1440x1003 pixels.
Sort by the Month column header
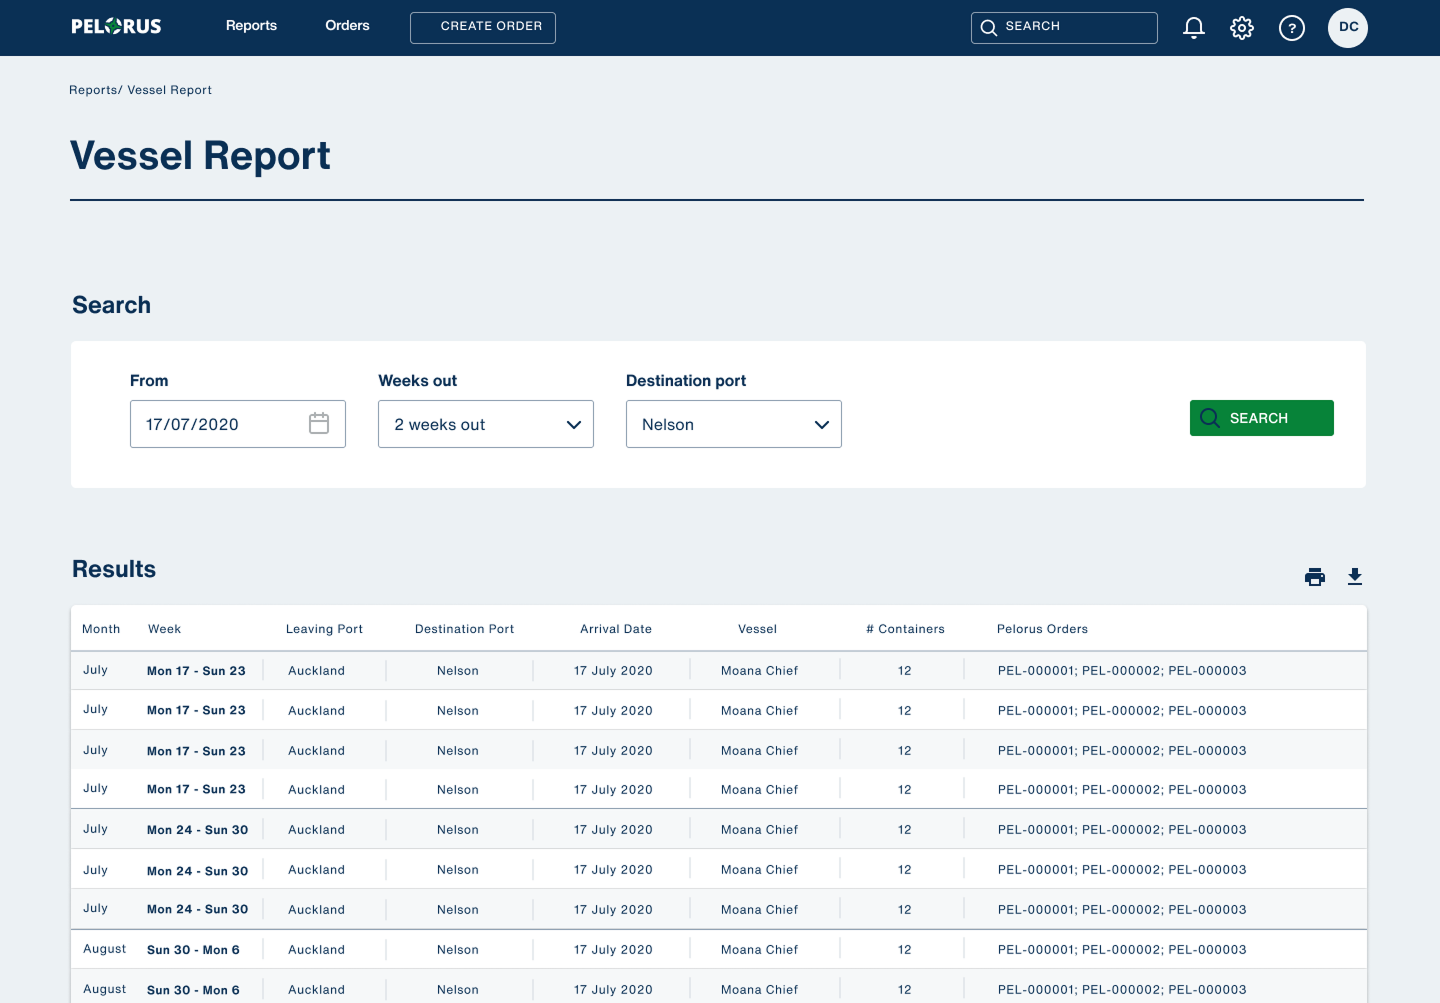(101, 629)
